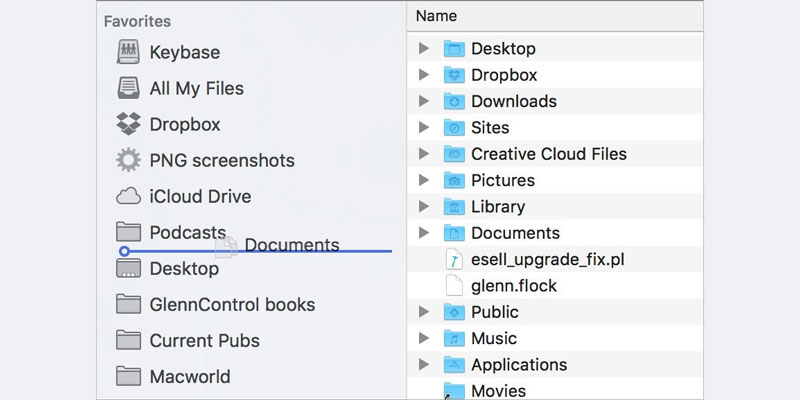This screenshot has width=800, height=400.
Task: Click the Keybase icon in sidebar
Action: click(128, 52)
